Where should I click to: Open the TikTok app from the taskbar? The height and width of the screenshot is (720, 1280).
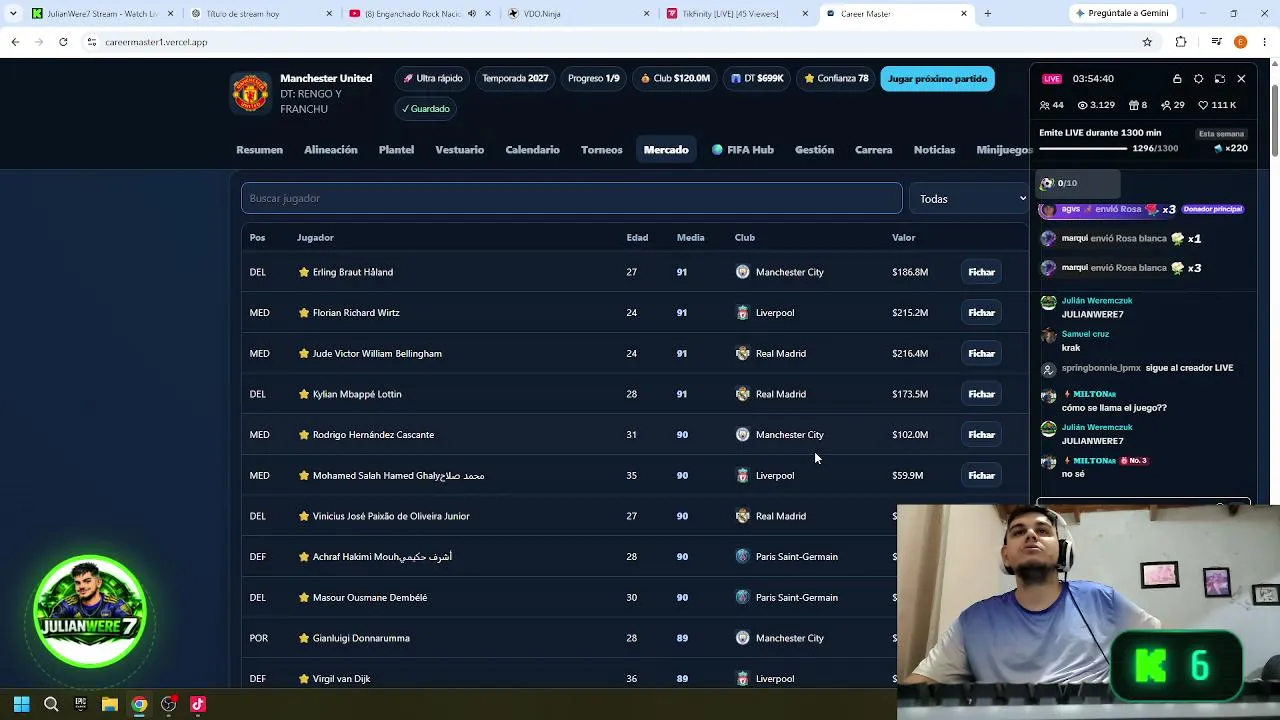tap(198, 704)
